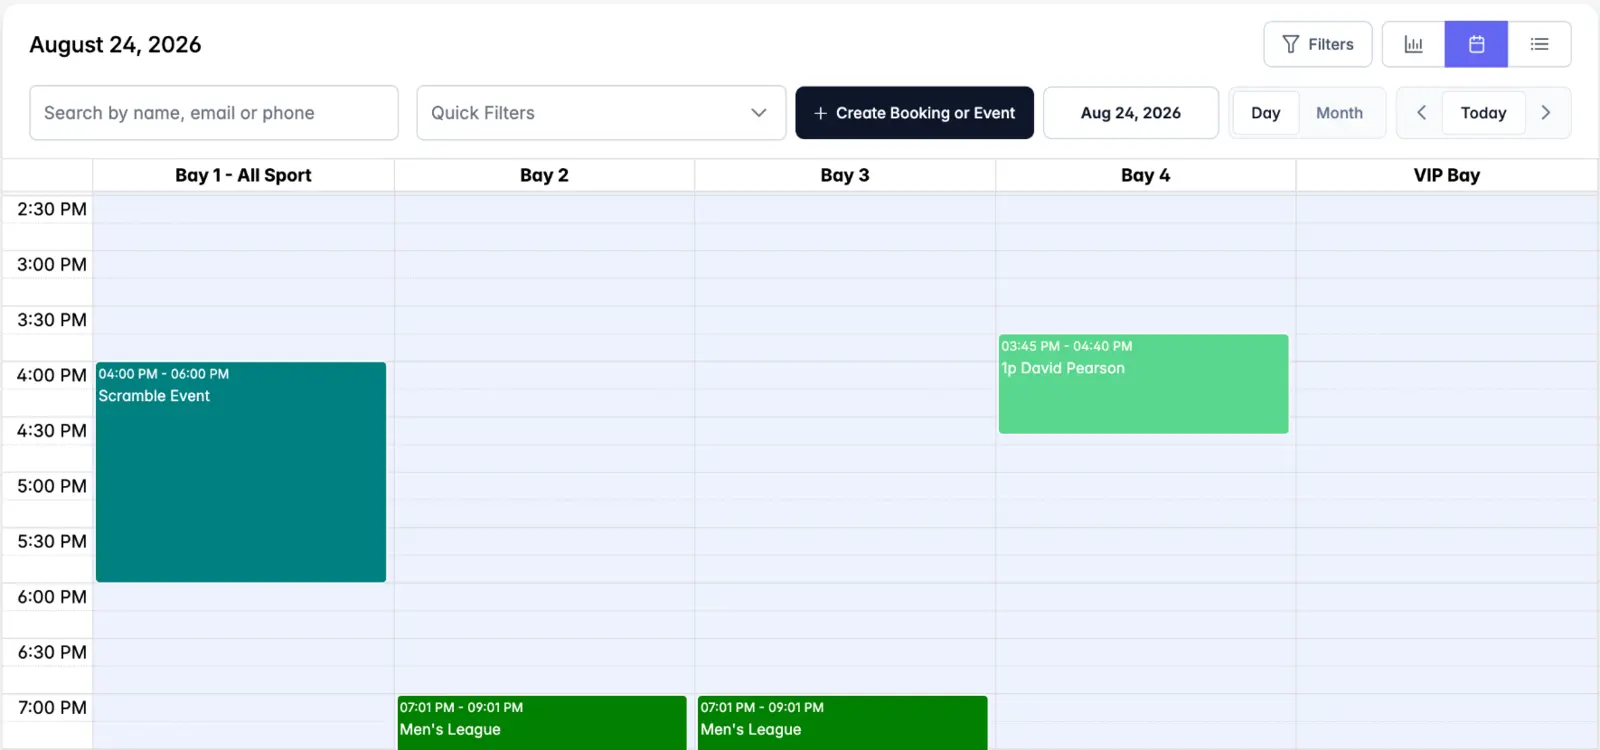Open the Scramble Event booking block
Viewport: 1600px width, 750px height.
pyautogui.click(x=241, y=472)
